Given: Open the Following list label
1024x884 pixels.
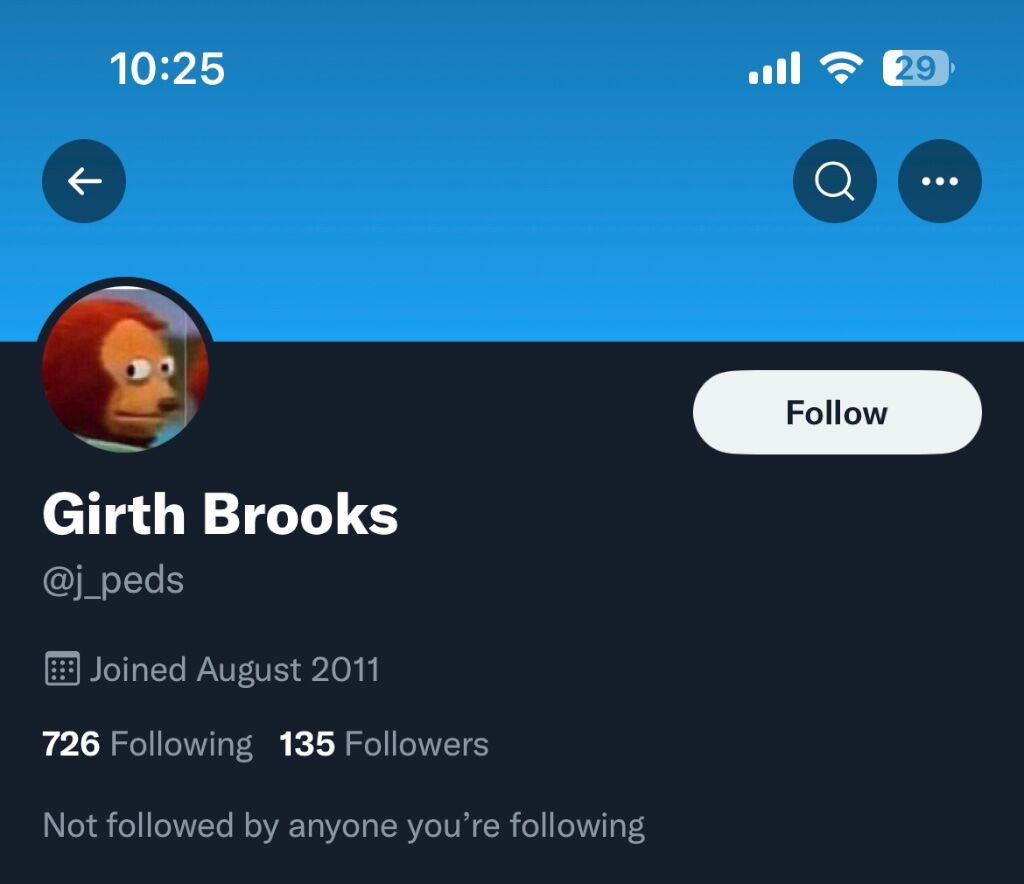Looking at the screenshot, I should pyautogui.click(x=182, y=746).
